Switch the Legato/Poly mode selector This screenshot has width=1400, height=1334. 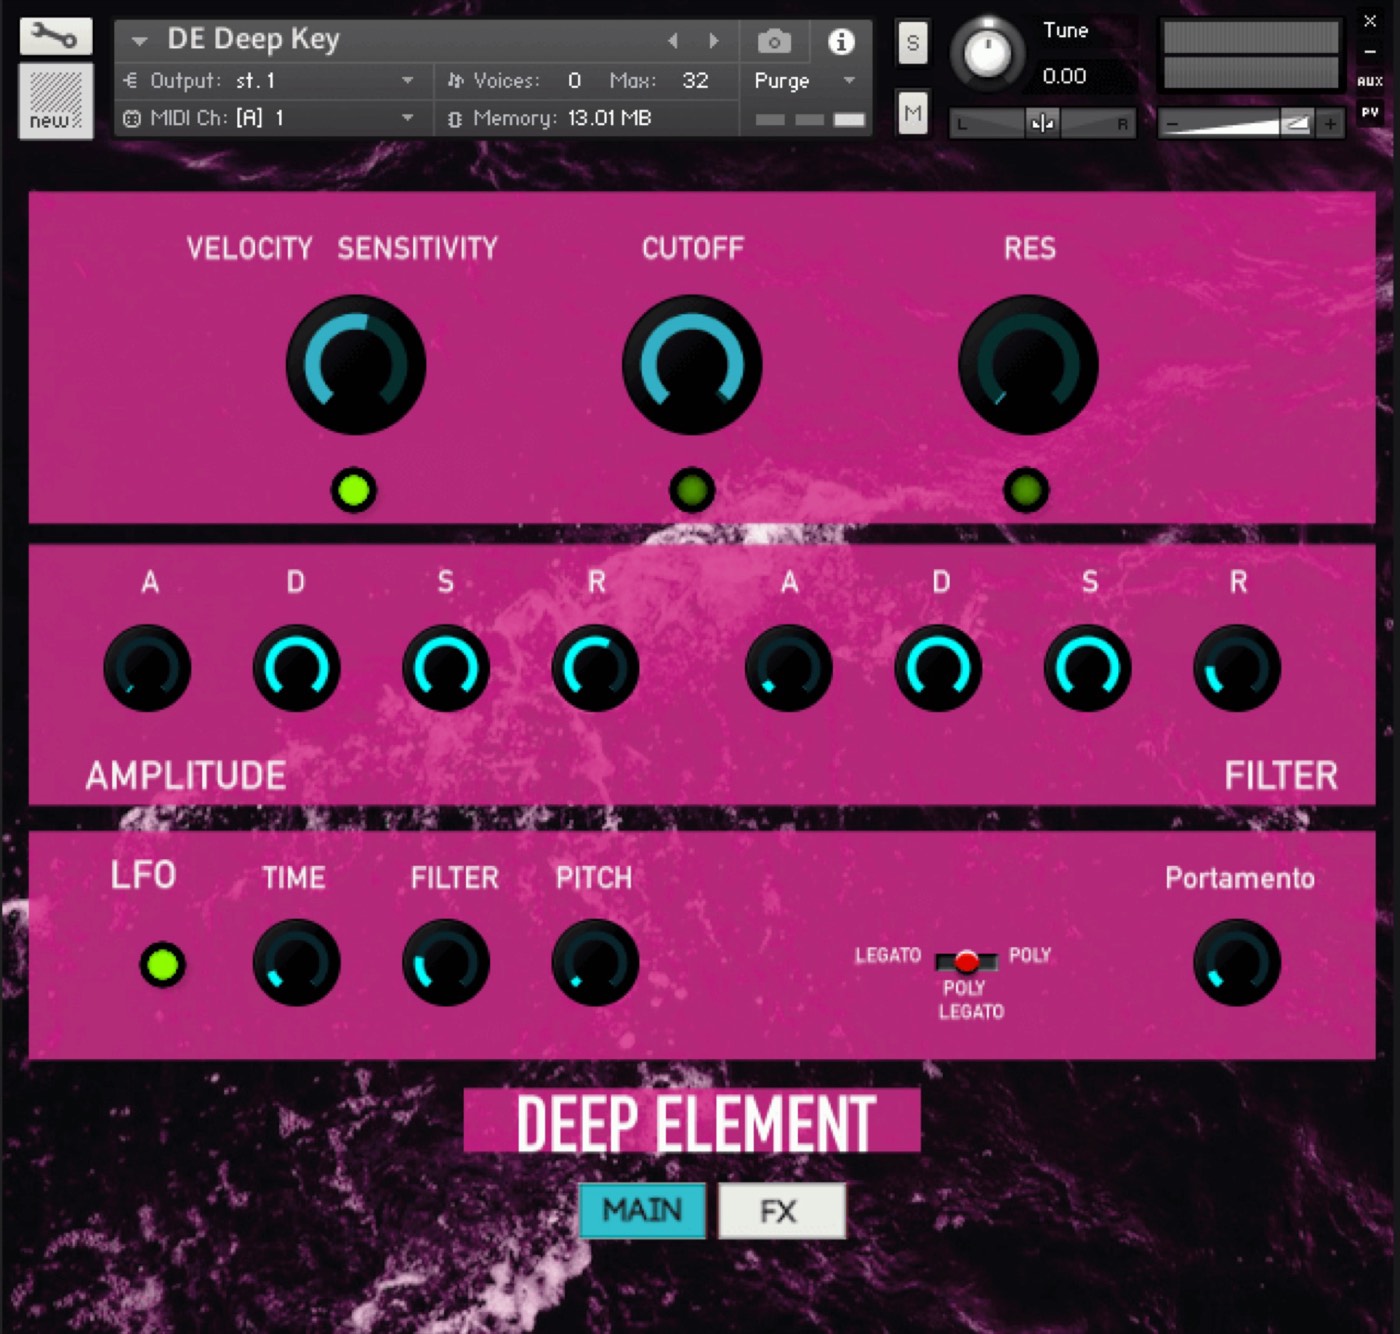point(966,961)
